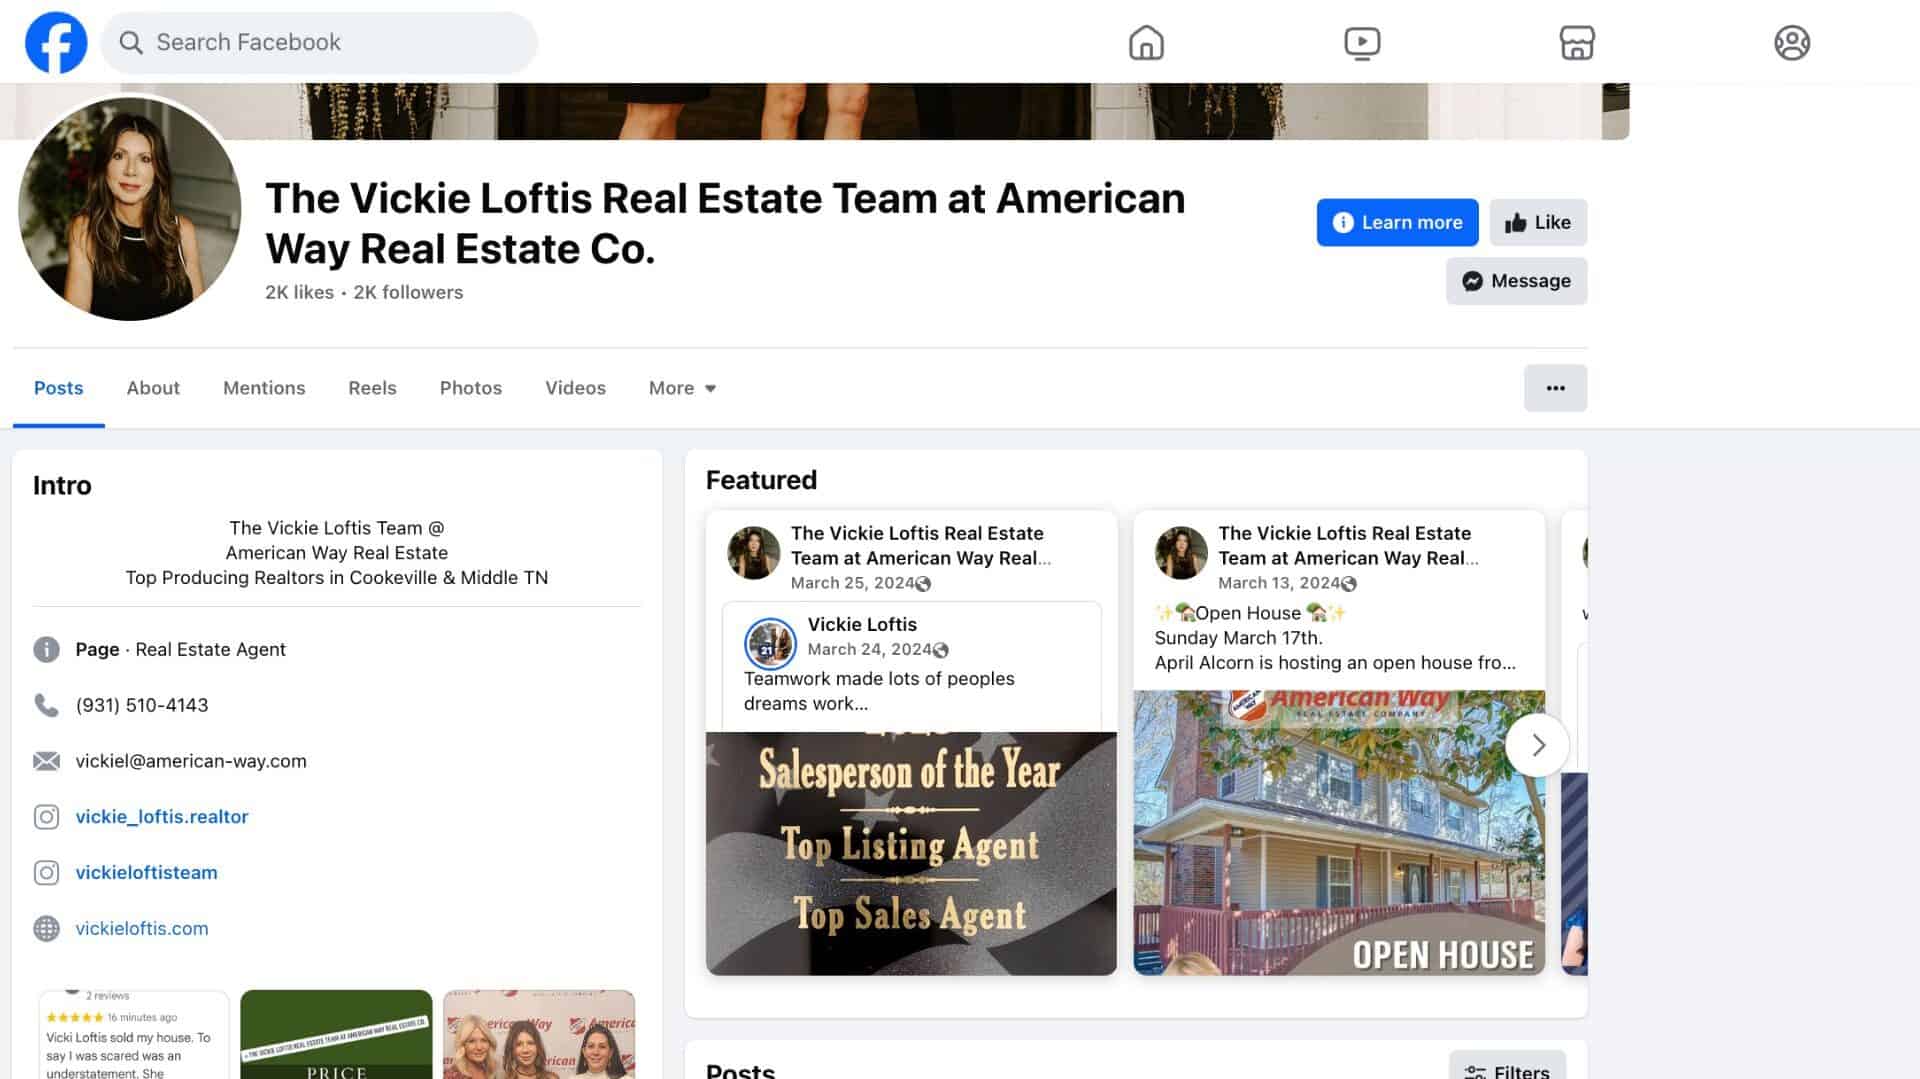This screenshot has width=1920, height=1079.
Task: Open the Mentions tab
Action: [x=264, y=388]
